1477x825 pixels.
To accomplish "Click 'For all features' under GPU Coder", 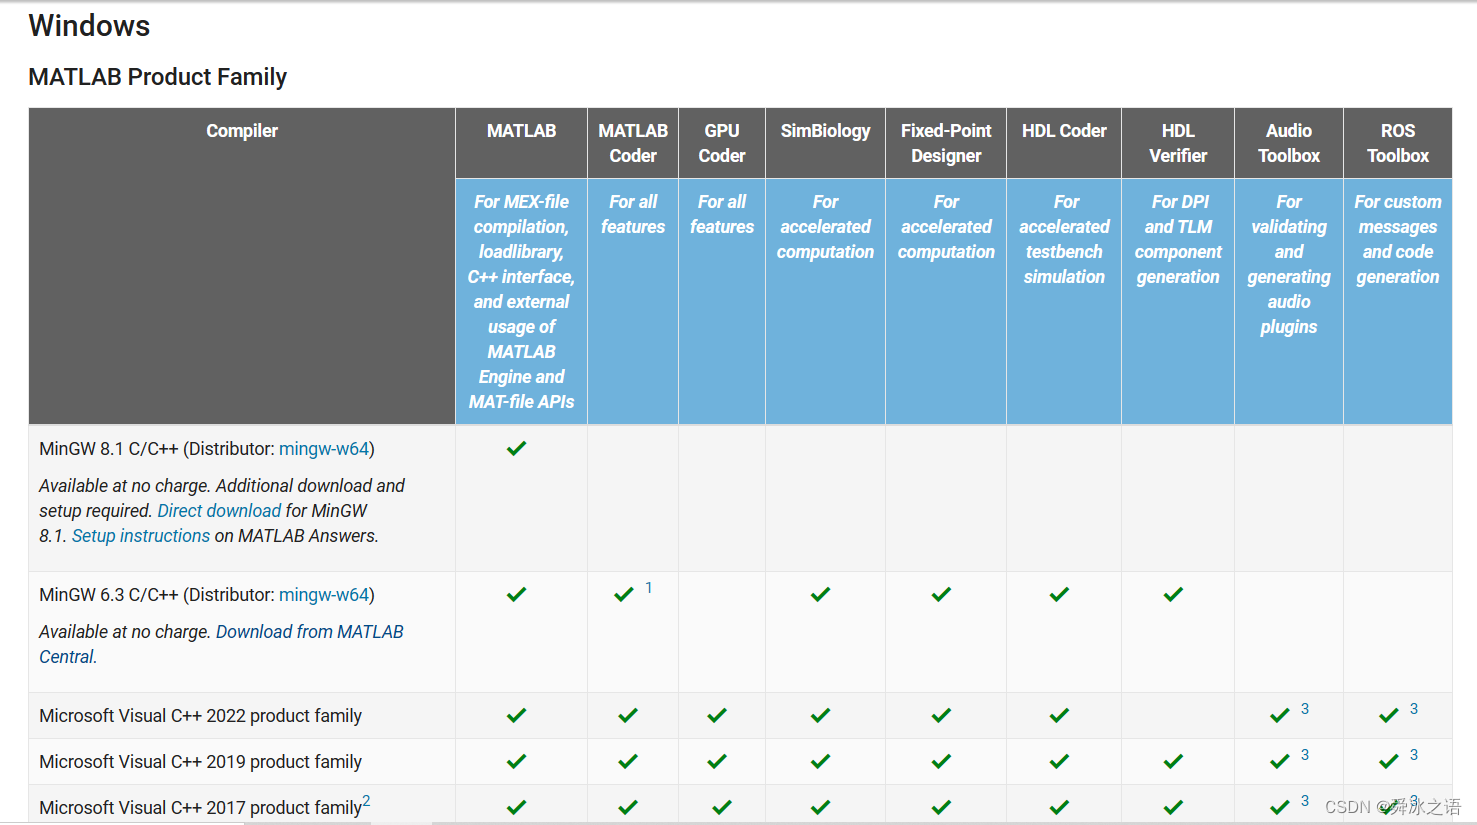I will (x=722, y=214).
